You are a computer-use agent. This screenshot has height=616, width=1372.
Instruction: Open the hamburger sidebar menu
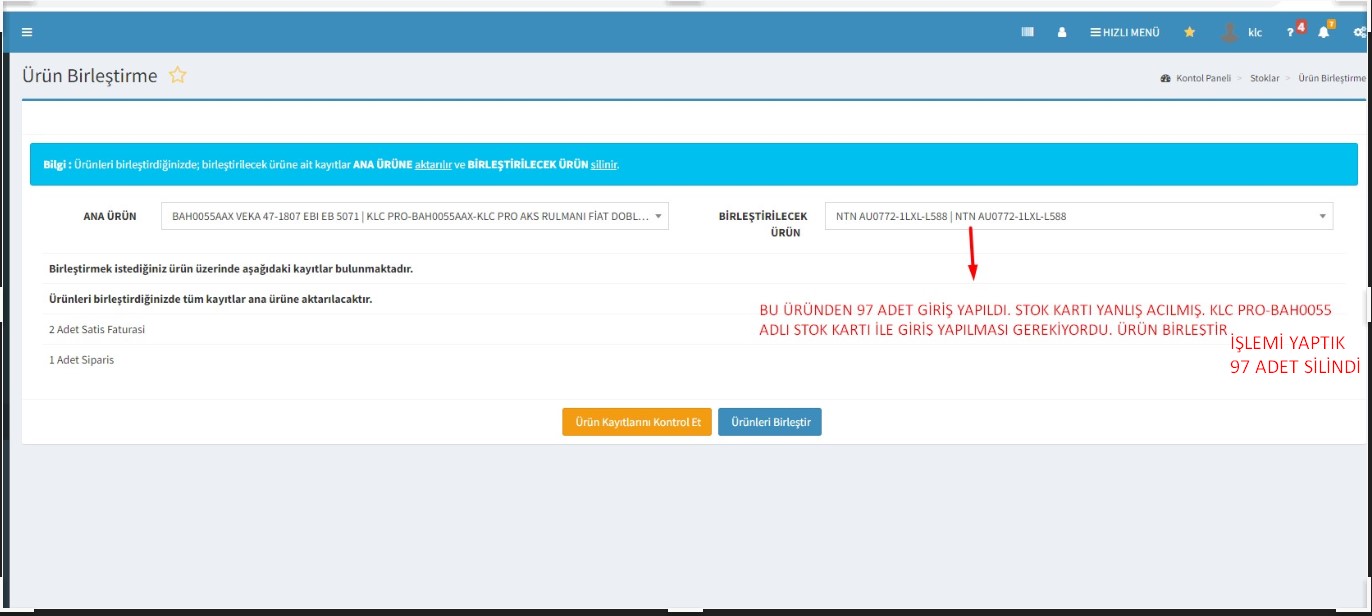click(x=27, y=32)
